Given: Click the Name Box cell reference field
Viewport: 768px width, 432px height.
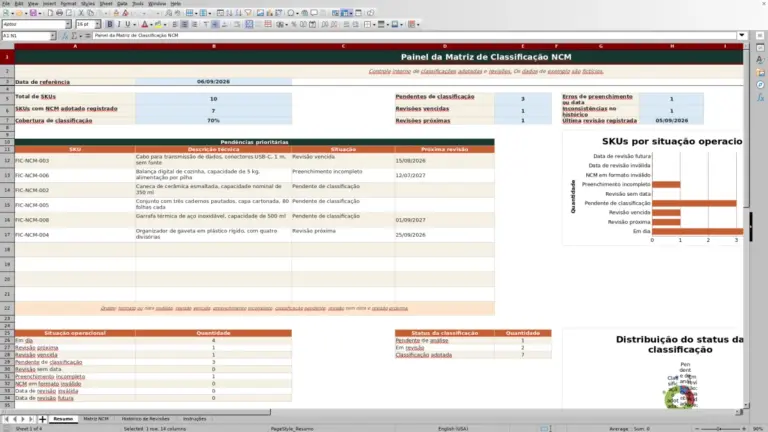Looking at the screenshot, I should tap(26, 36).
